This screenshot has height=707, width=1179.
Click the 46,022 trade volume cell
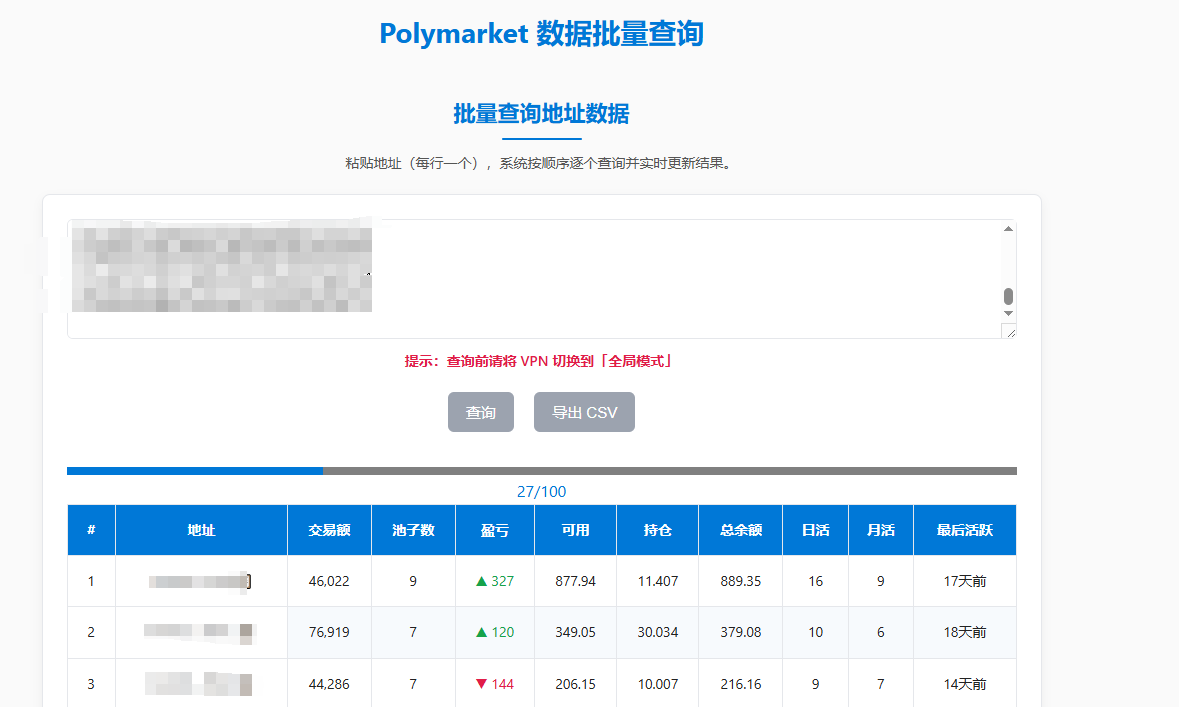[329, 581]
